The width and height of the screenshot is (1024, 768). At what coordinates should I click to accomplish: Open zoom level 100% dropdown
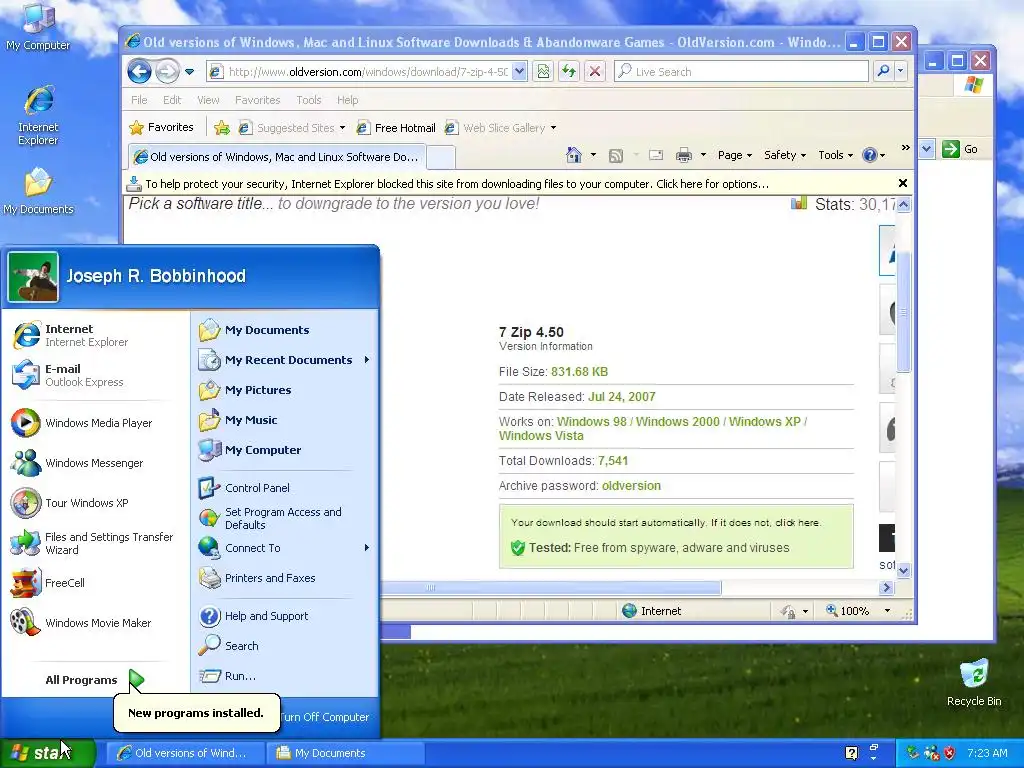(x=887, y=611)
